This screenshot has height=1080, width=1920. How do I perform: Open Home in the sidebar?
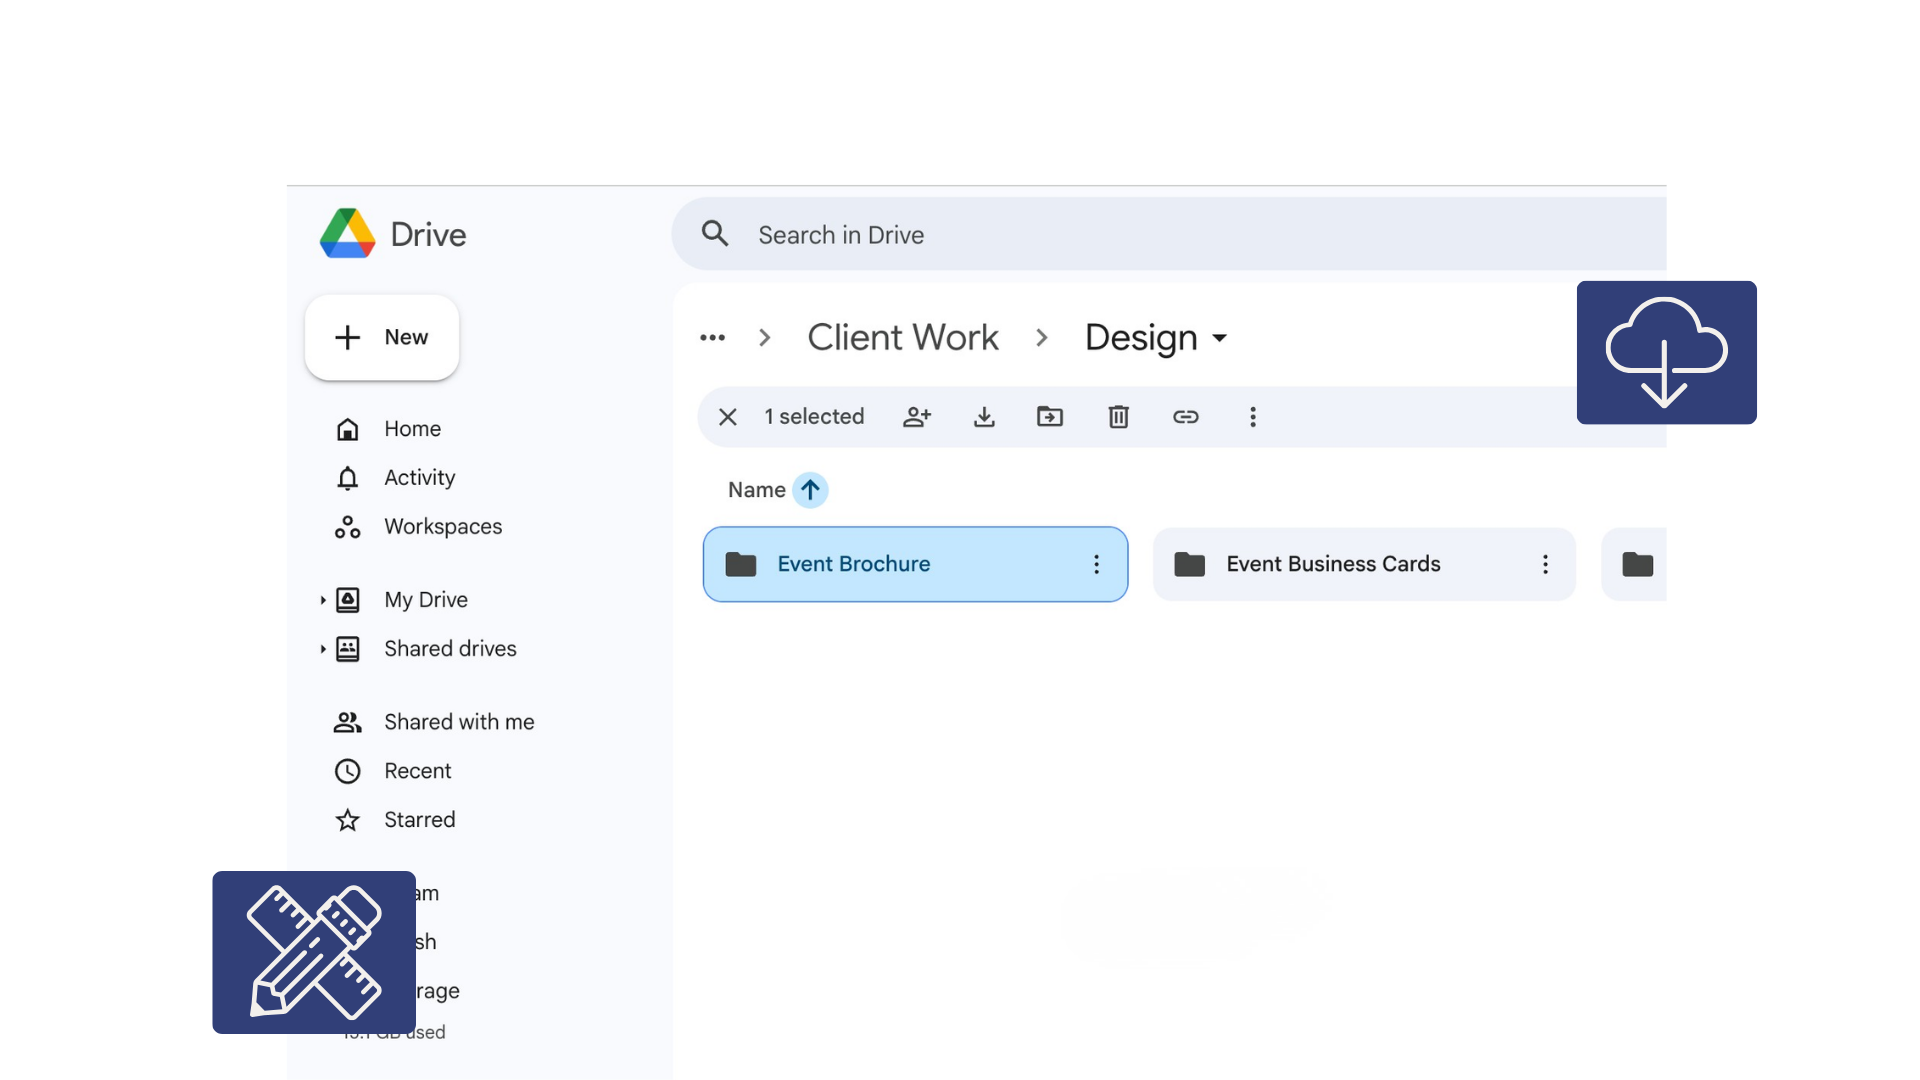412,429
